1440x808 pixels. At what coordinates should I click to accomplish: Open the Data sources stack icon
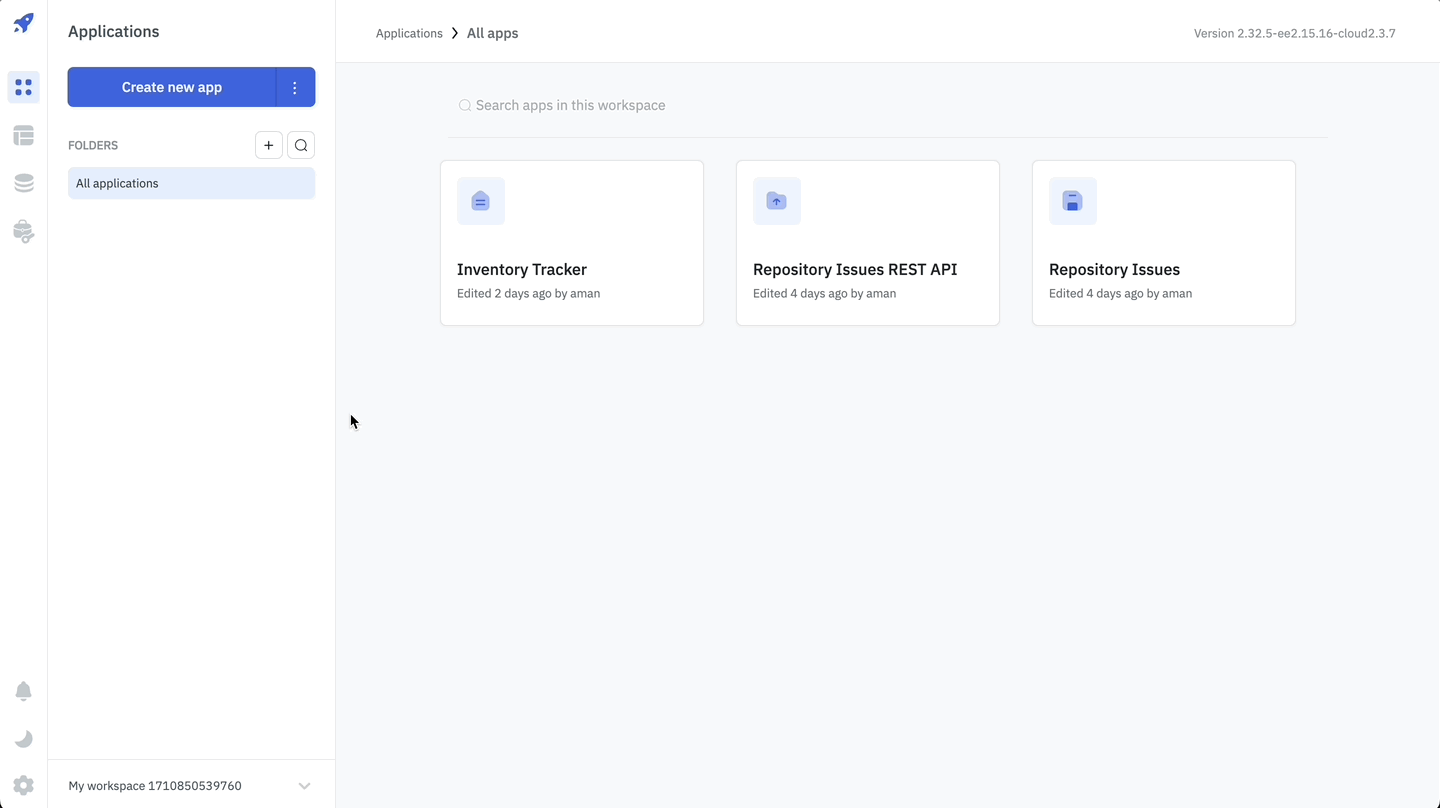click(x=24, y=183)
